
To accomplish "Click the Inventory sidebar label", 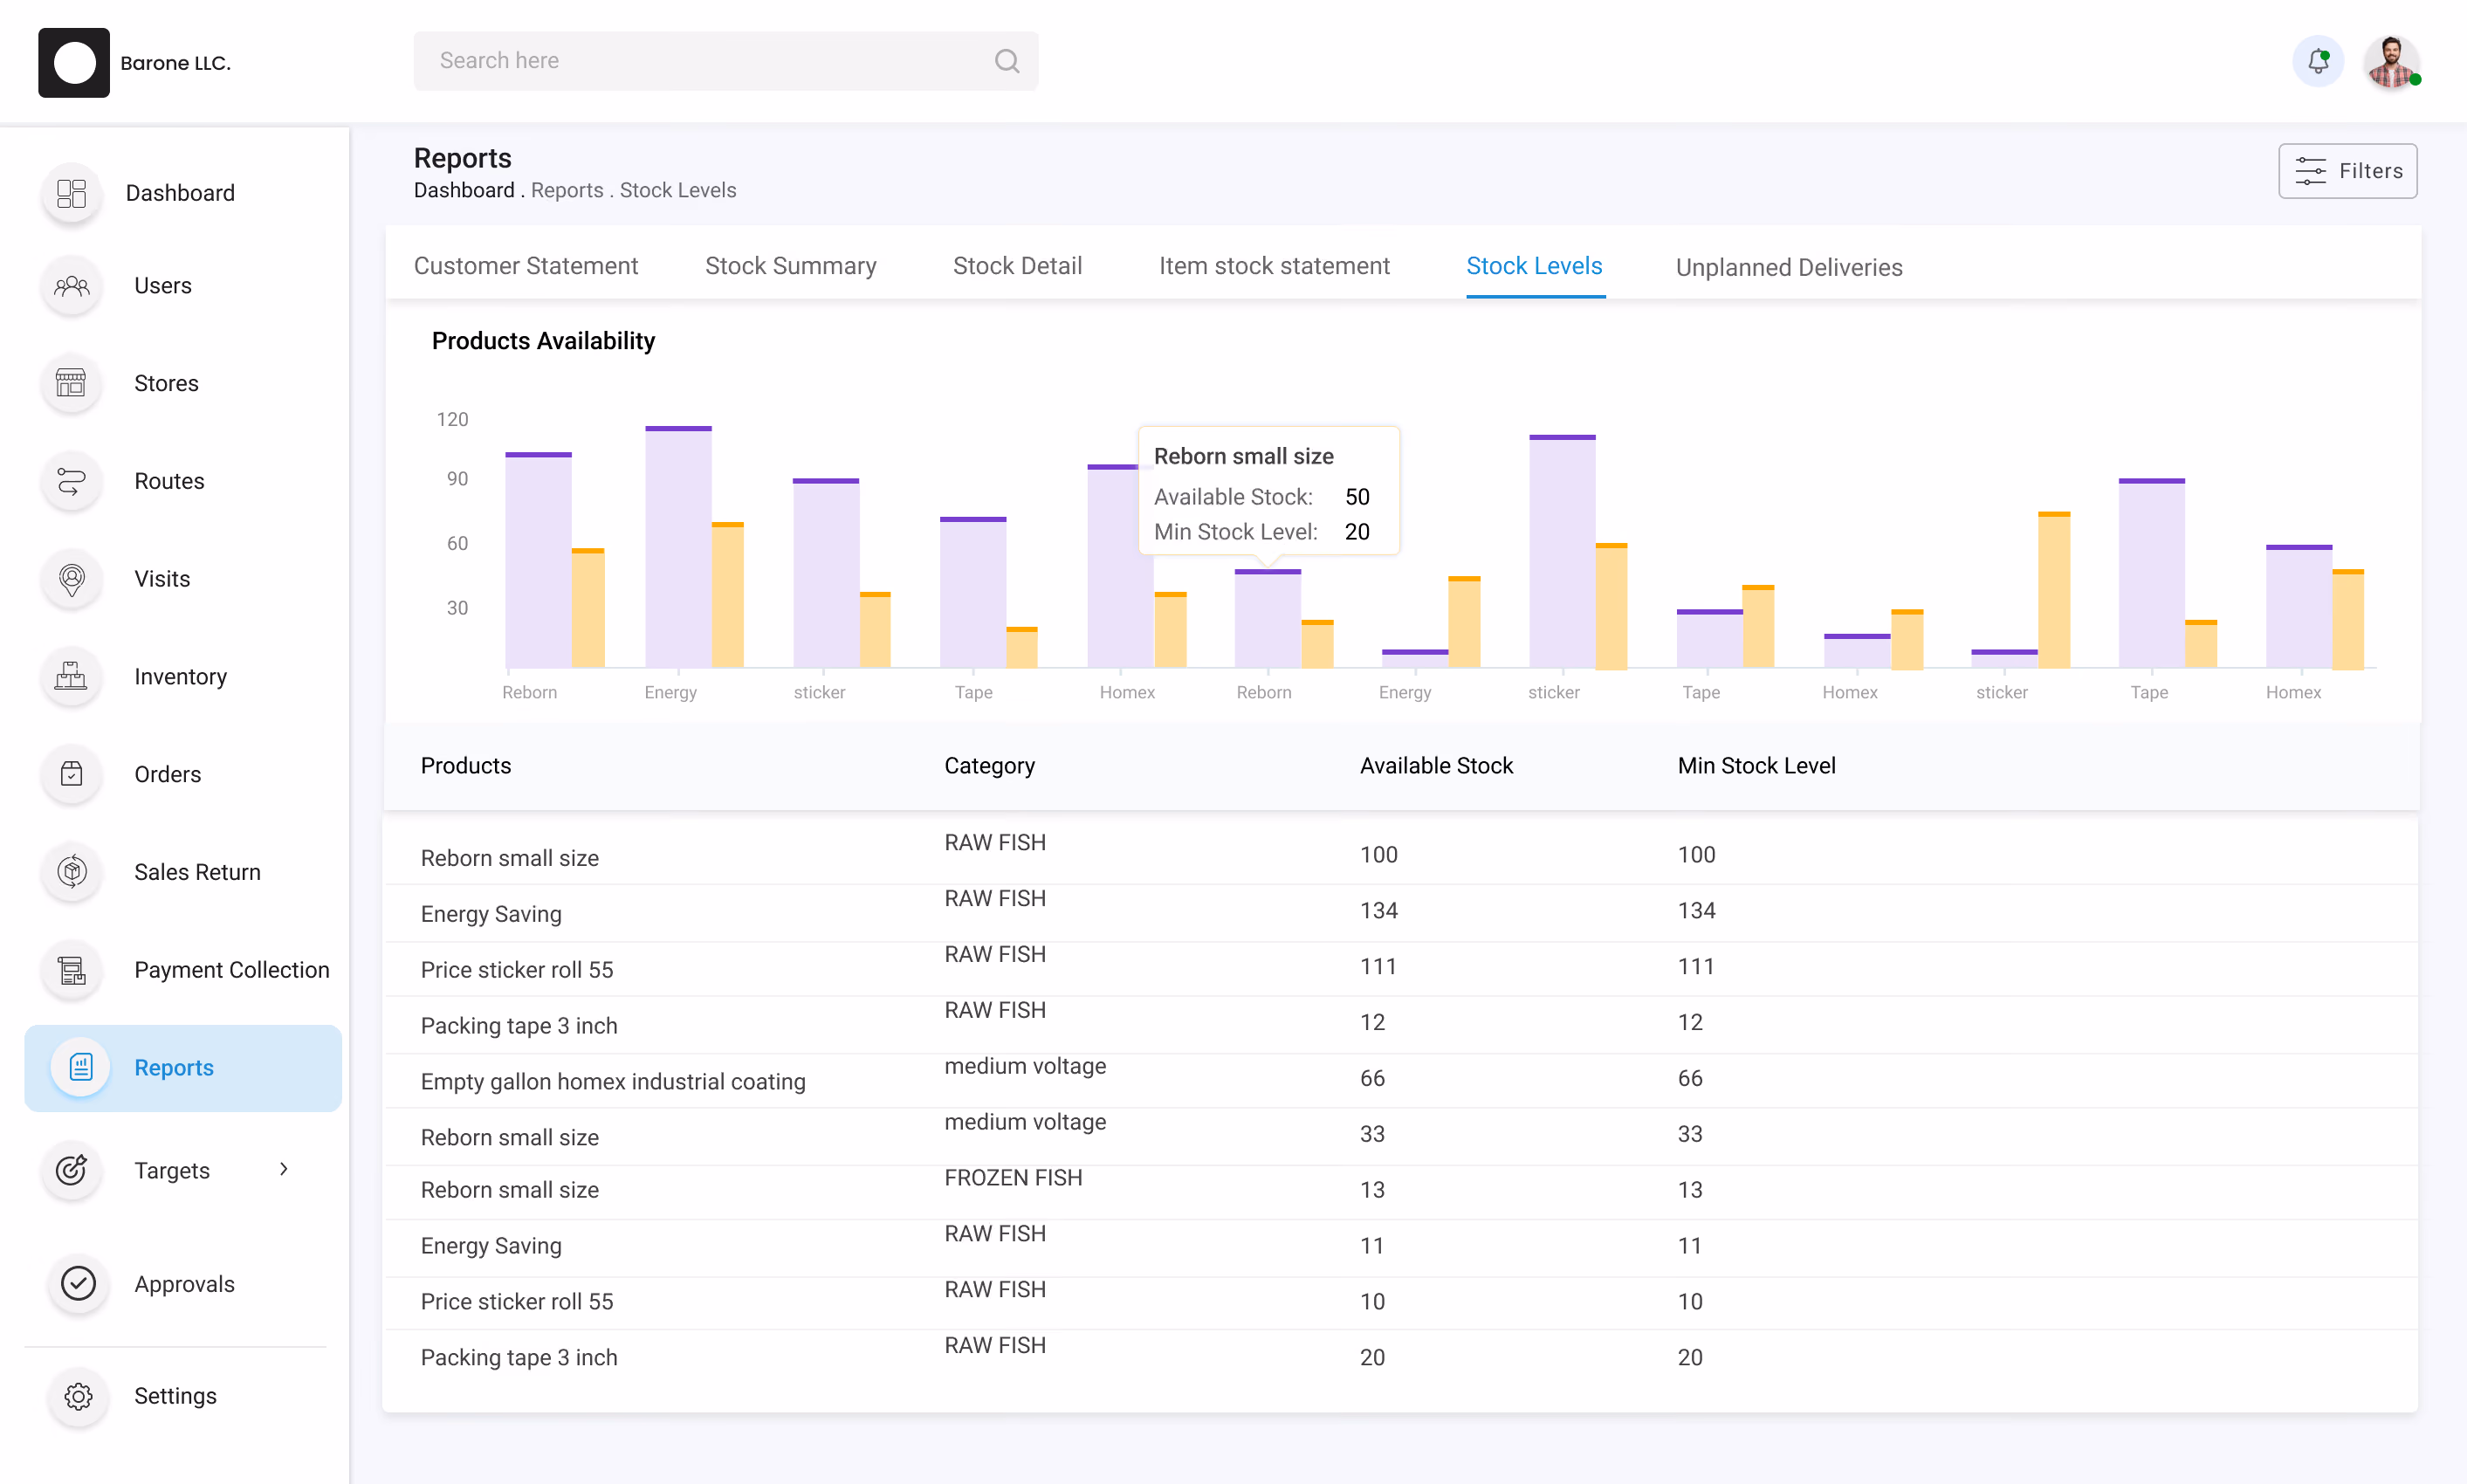I will pyautogui.click(x=181, y=677).
